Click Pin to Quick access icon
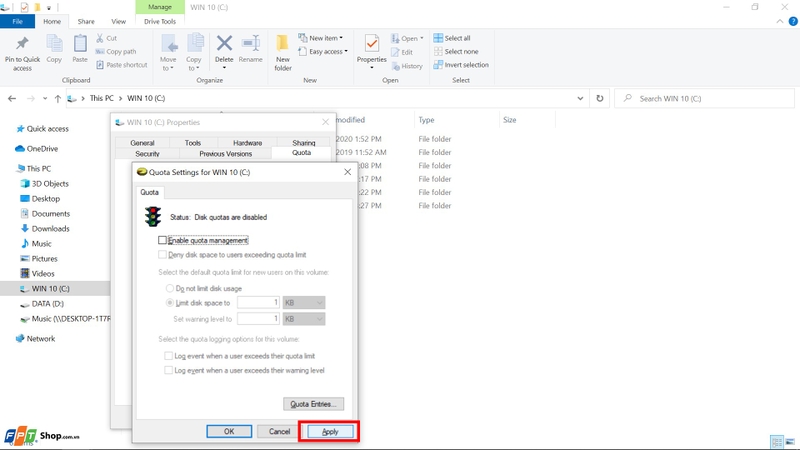 point(22,44)
